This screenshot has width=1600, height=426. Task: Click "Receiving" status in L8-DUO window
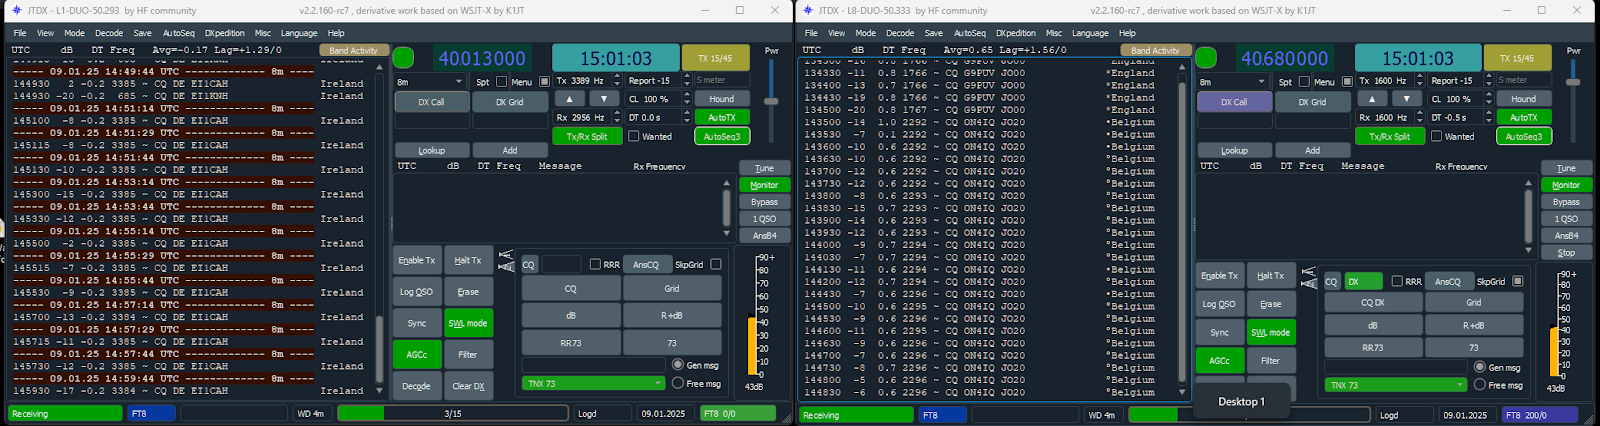pos(856,414)
